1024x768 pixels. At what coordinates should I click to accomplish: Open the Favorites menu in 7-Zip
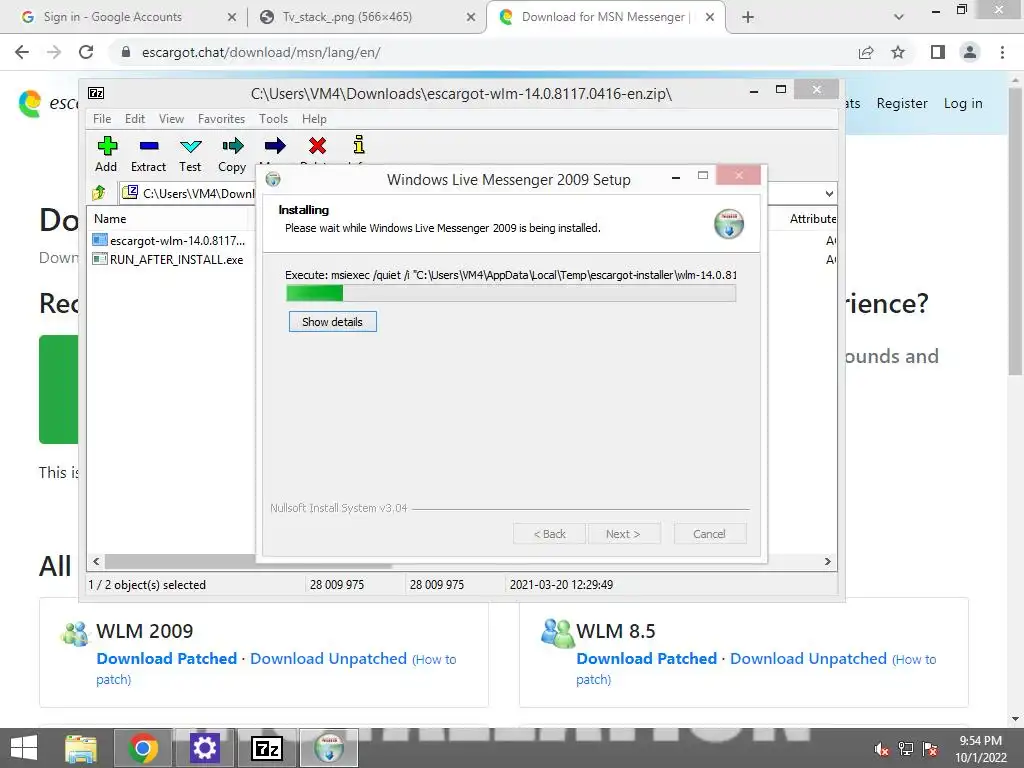221,119
